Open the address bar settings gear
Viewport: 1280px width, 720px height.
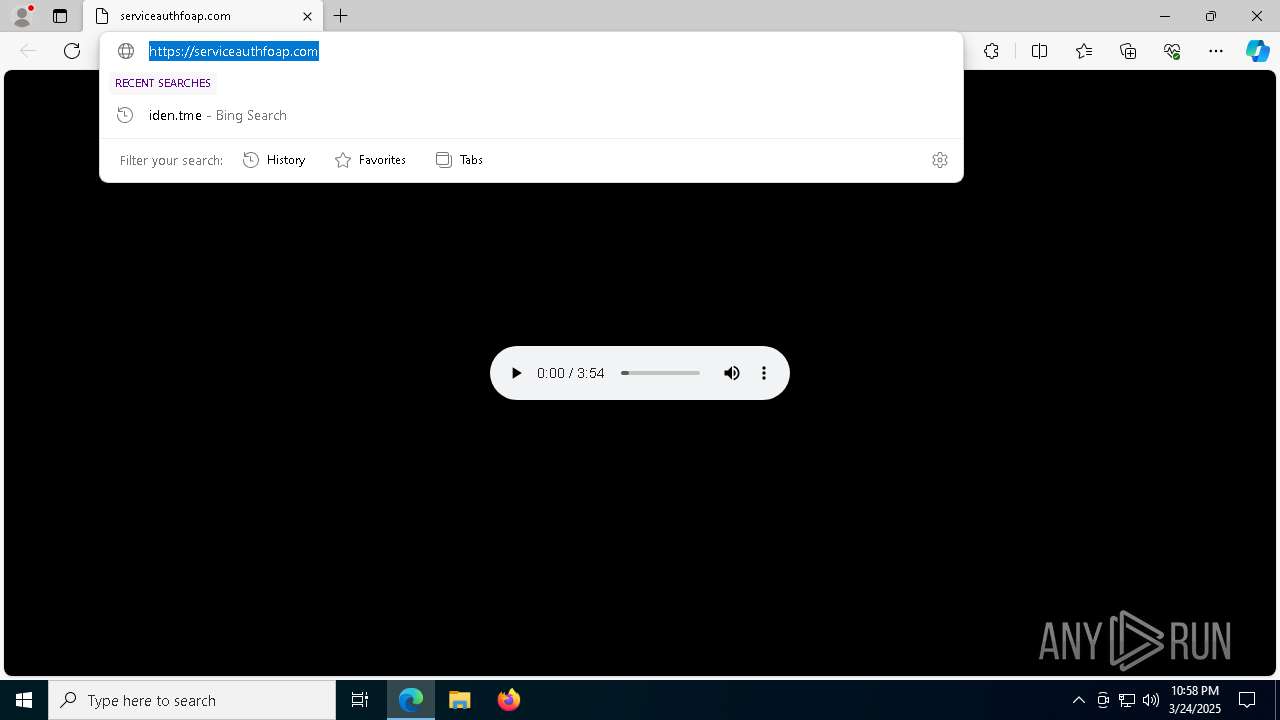pos(940,160)
